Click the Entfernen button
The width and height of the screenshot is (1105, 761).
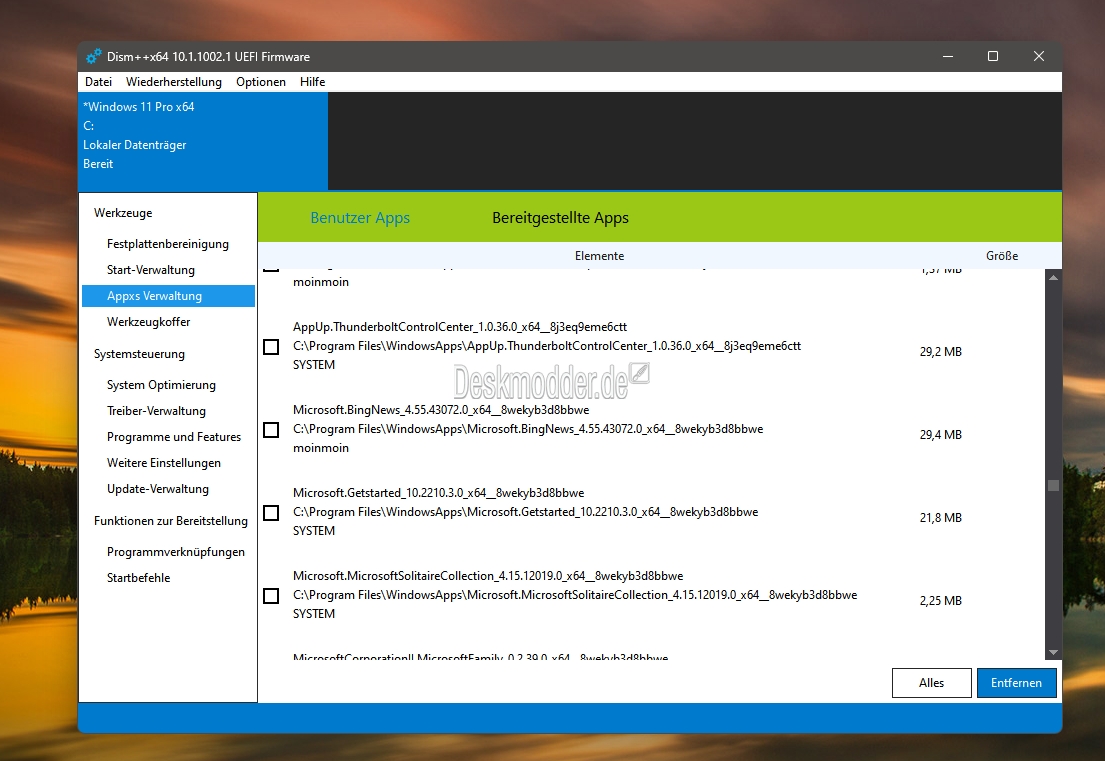point(1016,683)
